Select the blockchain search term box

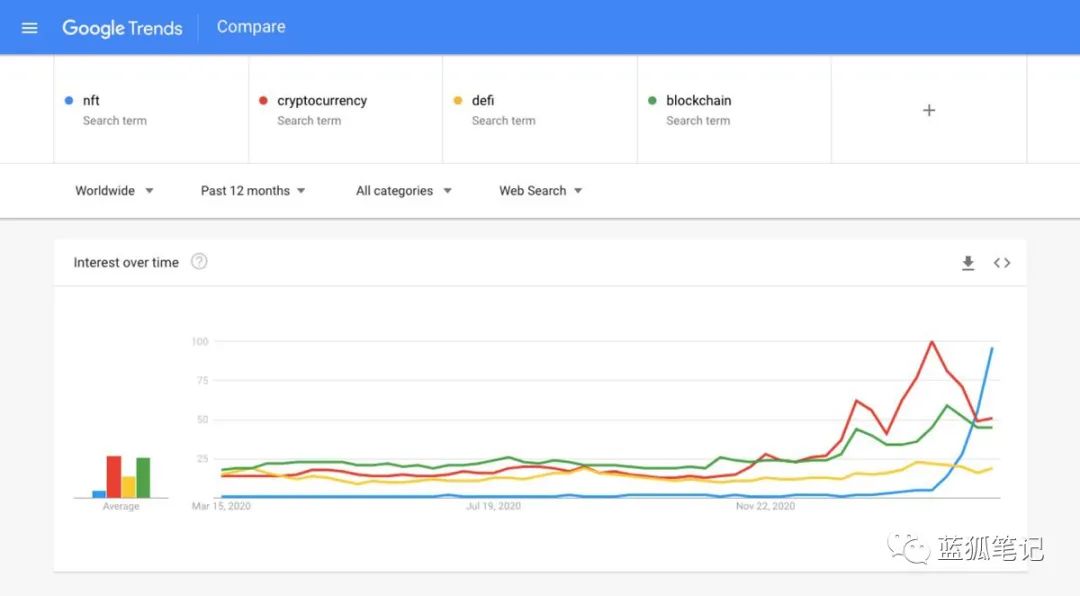point(734,110)
